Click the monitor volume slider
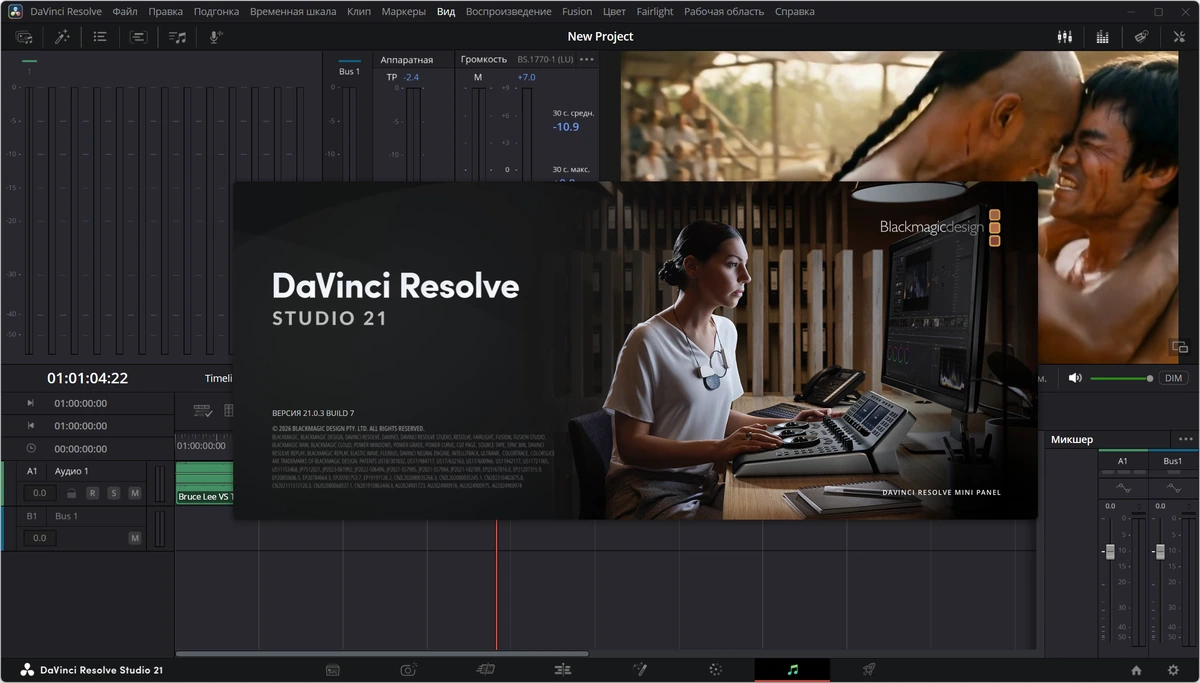This screenshot has width=1200, height=683. pos(1121,378)
